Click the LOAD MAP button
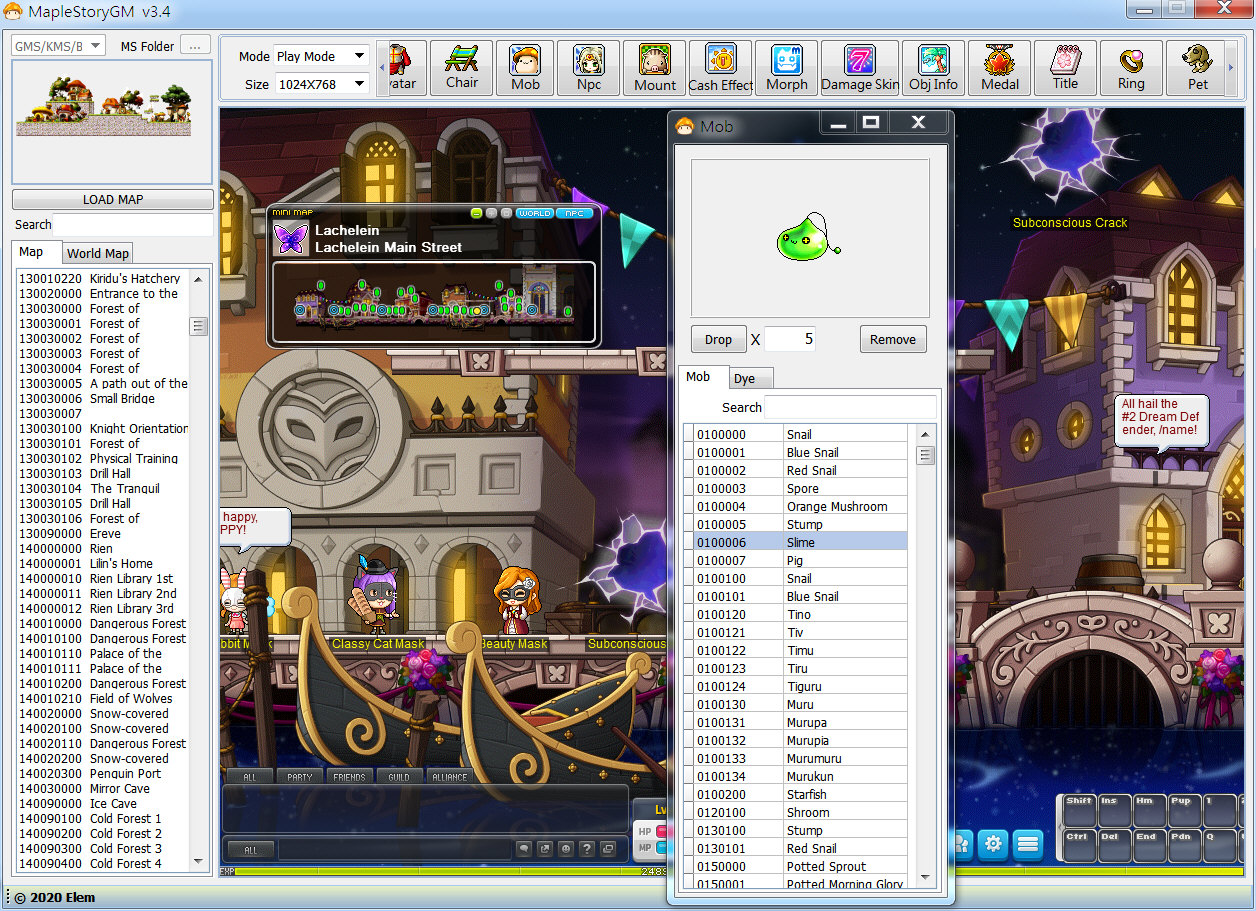1256x911 pixels. pyautogui.click(x=113, y=199)
